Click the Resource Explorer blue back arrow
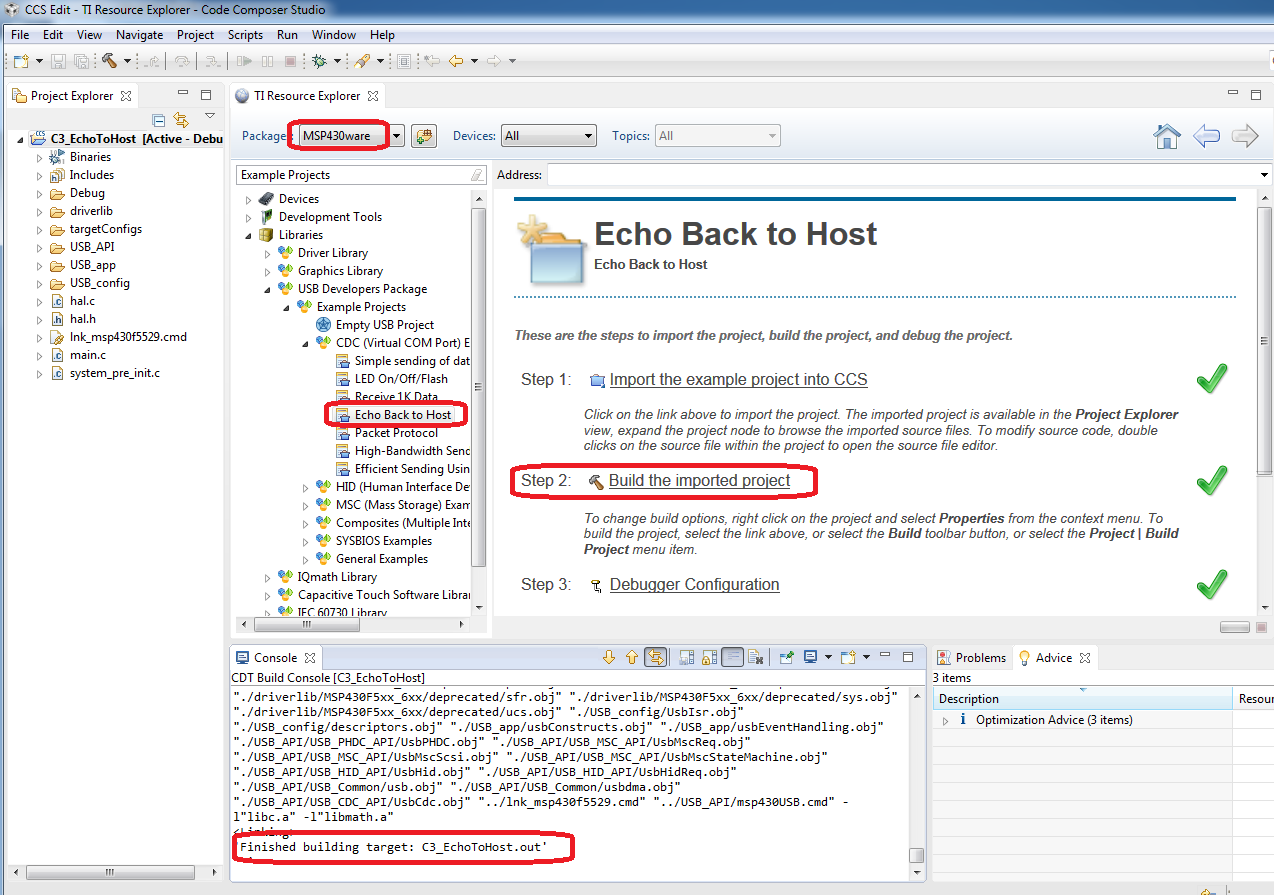 (x=1206, y=136)
